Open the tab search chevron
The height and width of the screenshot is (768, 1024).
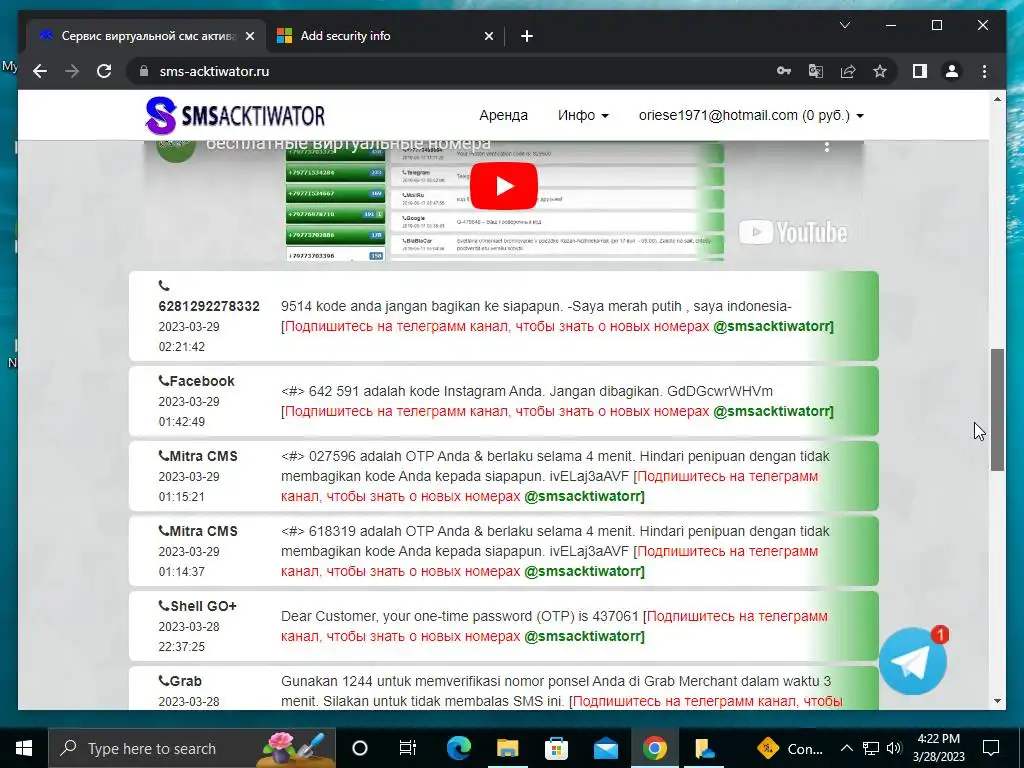pyautogui.click(x=844, y=25)
